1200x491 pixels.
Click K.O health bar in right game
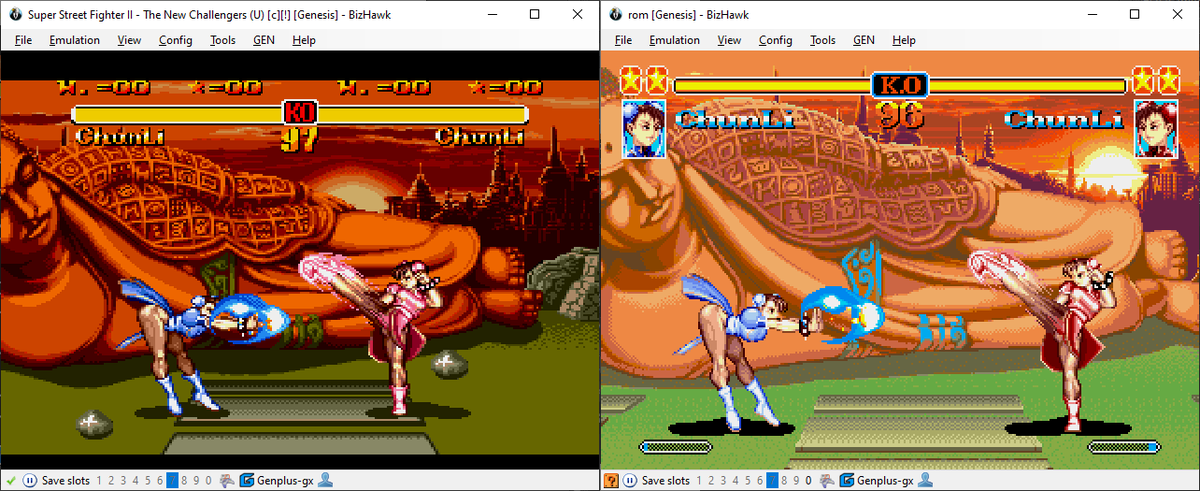click(x=900, y=85)
